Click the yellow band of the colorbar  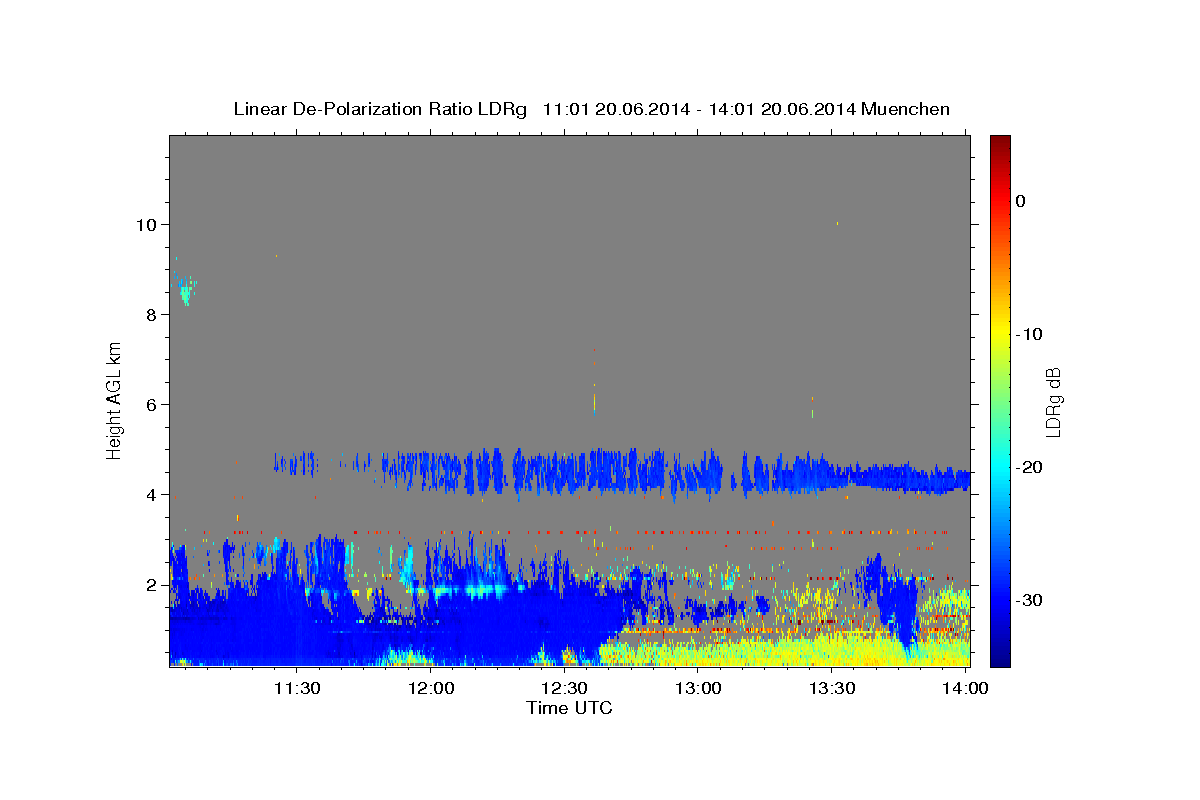(1000, 330)
